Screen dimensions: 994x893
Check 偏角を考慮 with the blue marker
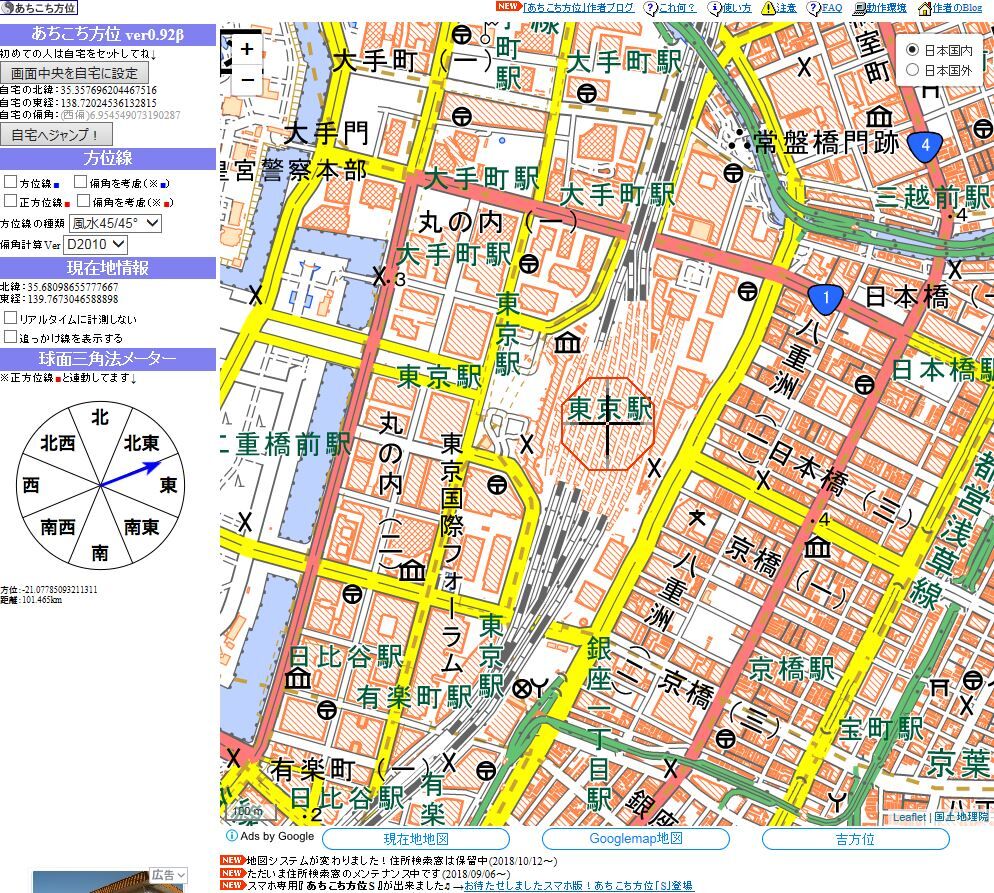pos(80,183)
